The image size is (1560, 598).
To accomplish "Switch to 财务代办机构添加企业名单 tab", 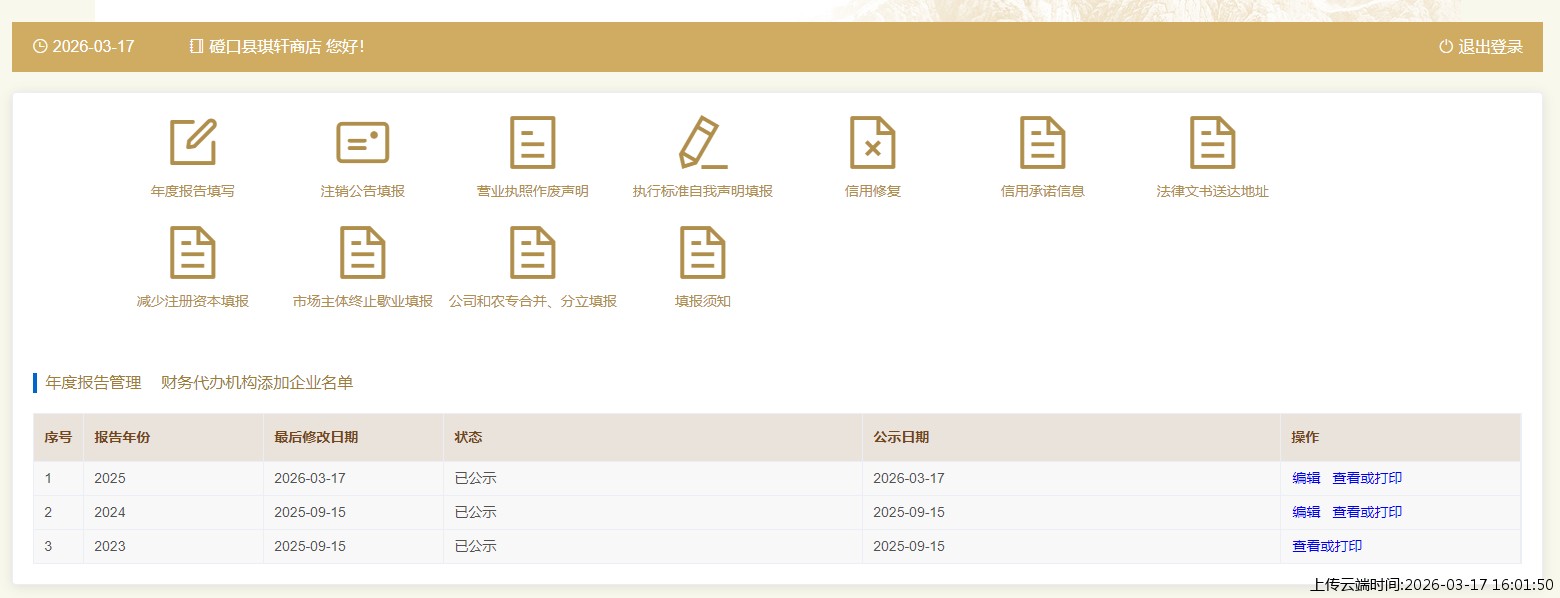I will pos(257,383).
